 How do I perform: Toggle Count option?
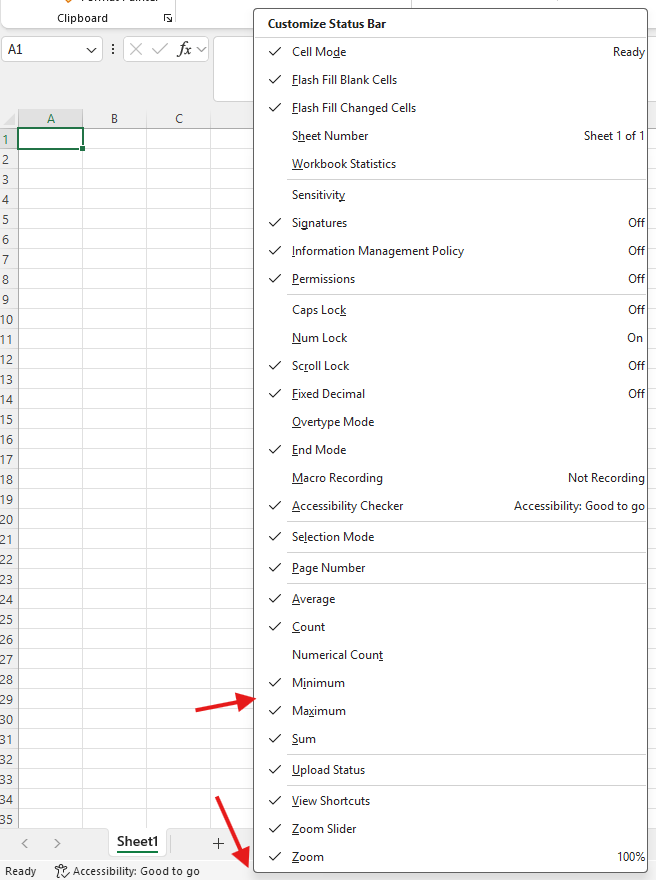click(x=450, y=627)
